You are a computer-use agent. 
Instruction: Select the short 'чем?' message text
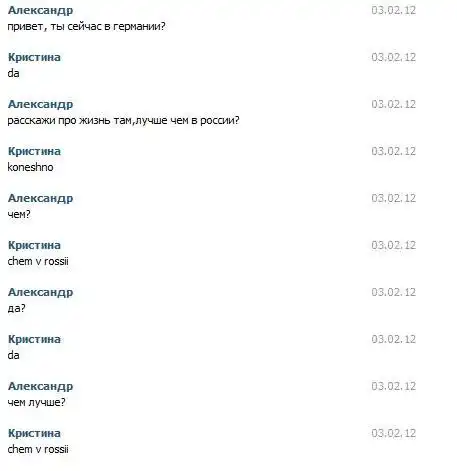pos(19,214)
